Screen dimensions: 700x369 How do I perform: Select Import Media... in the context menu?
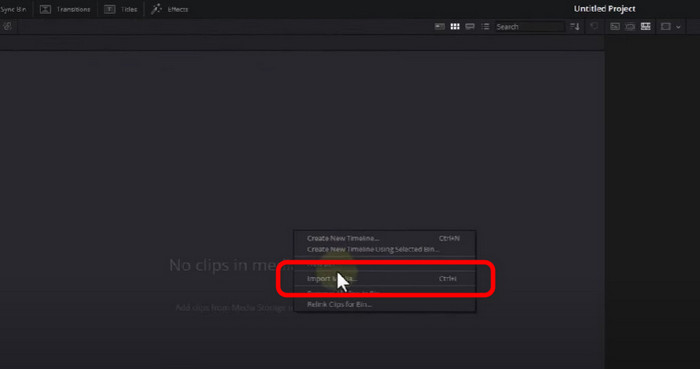[384, 278]
